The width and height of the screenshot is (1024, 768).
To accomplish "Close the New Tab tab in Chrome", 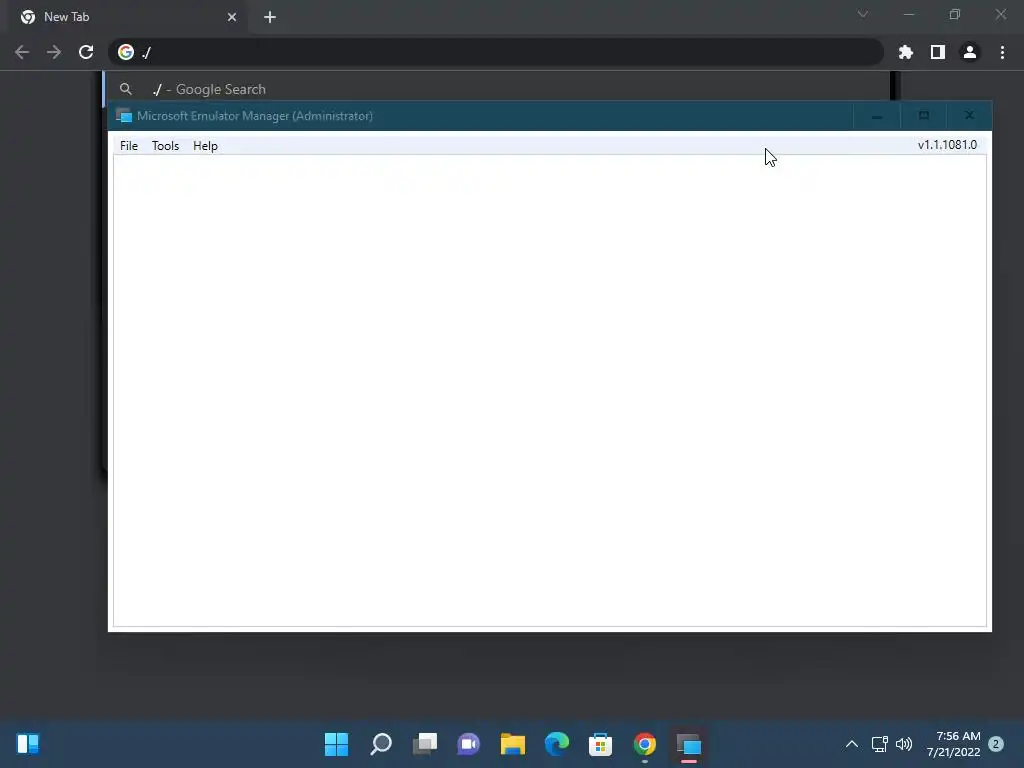I will pyautogui.click(x=232, y=17).
